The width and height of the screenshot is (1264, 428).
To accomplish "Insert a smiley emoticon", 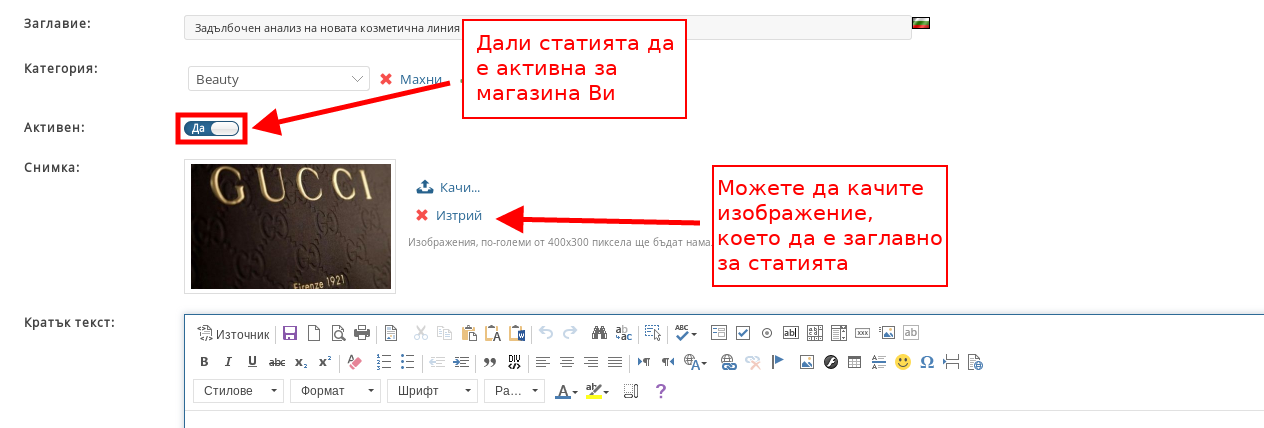I will [903, 362].
